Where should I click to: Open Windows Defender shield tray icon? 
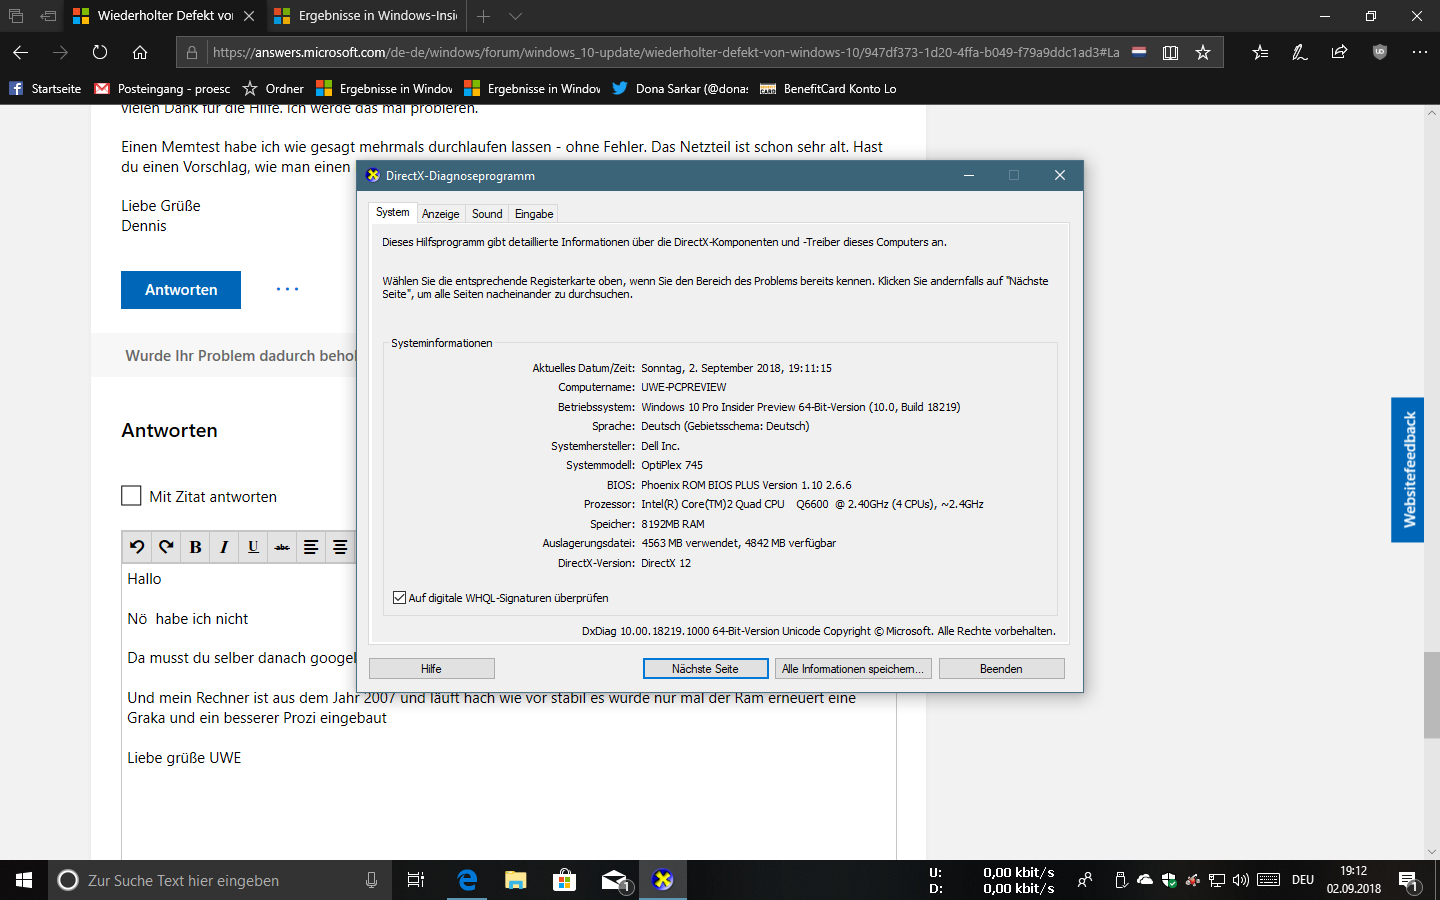(x=1169, y=880)
